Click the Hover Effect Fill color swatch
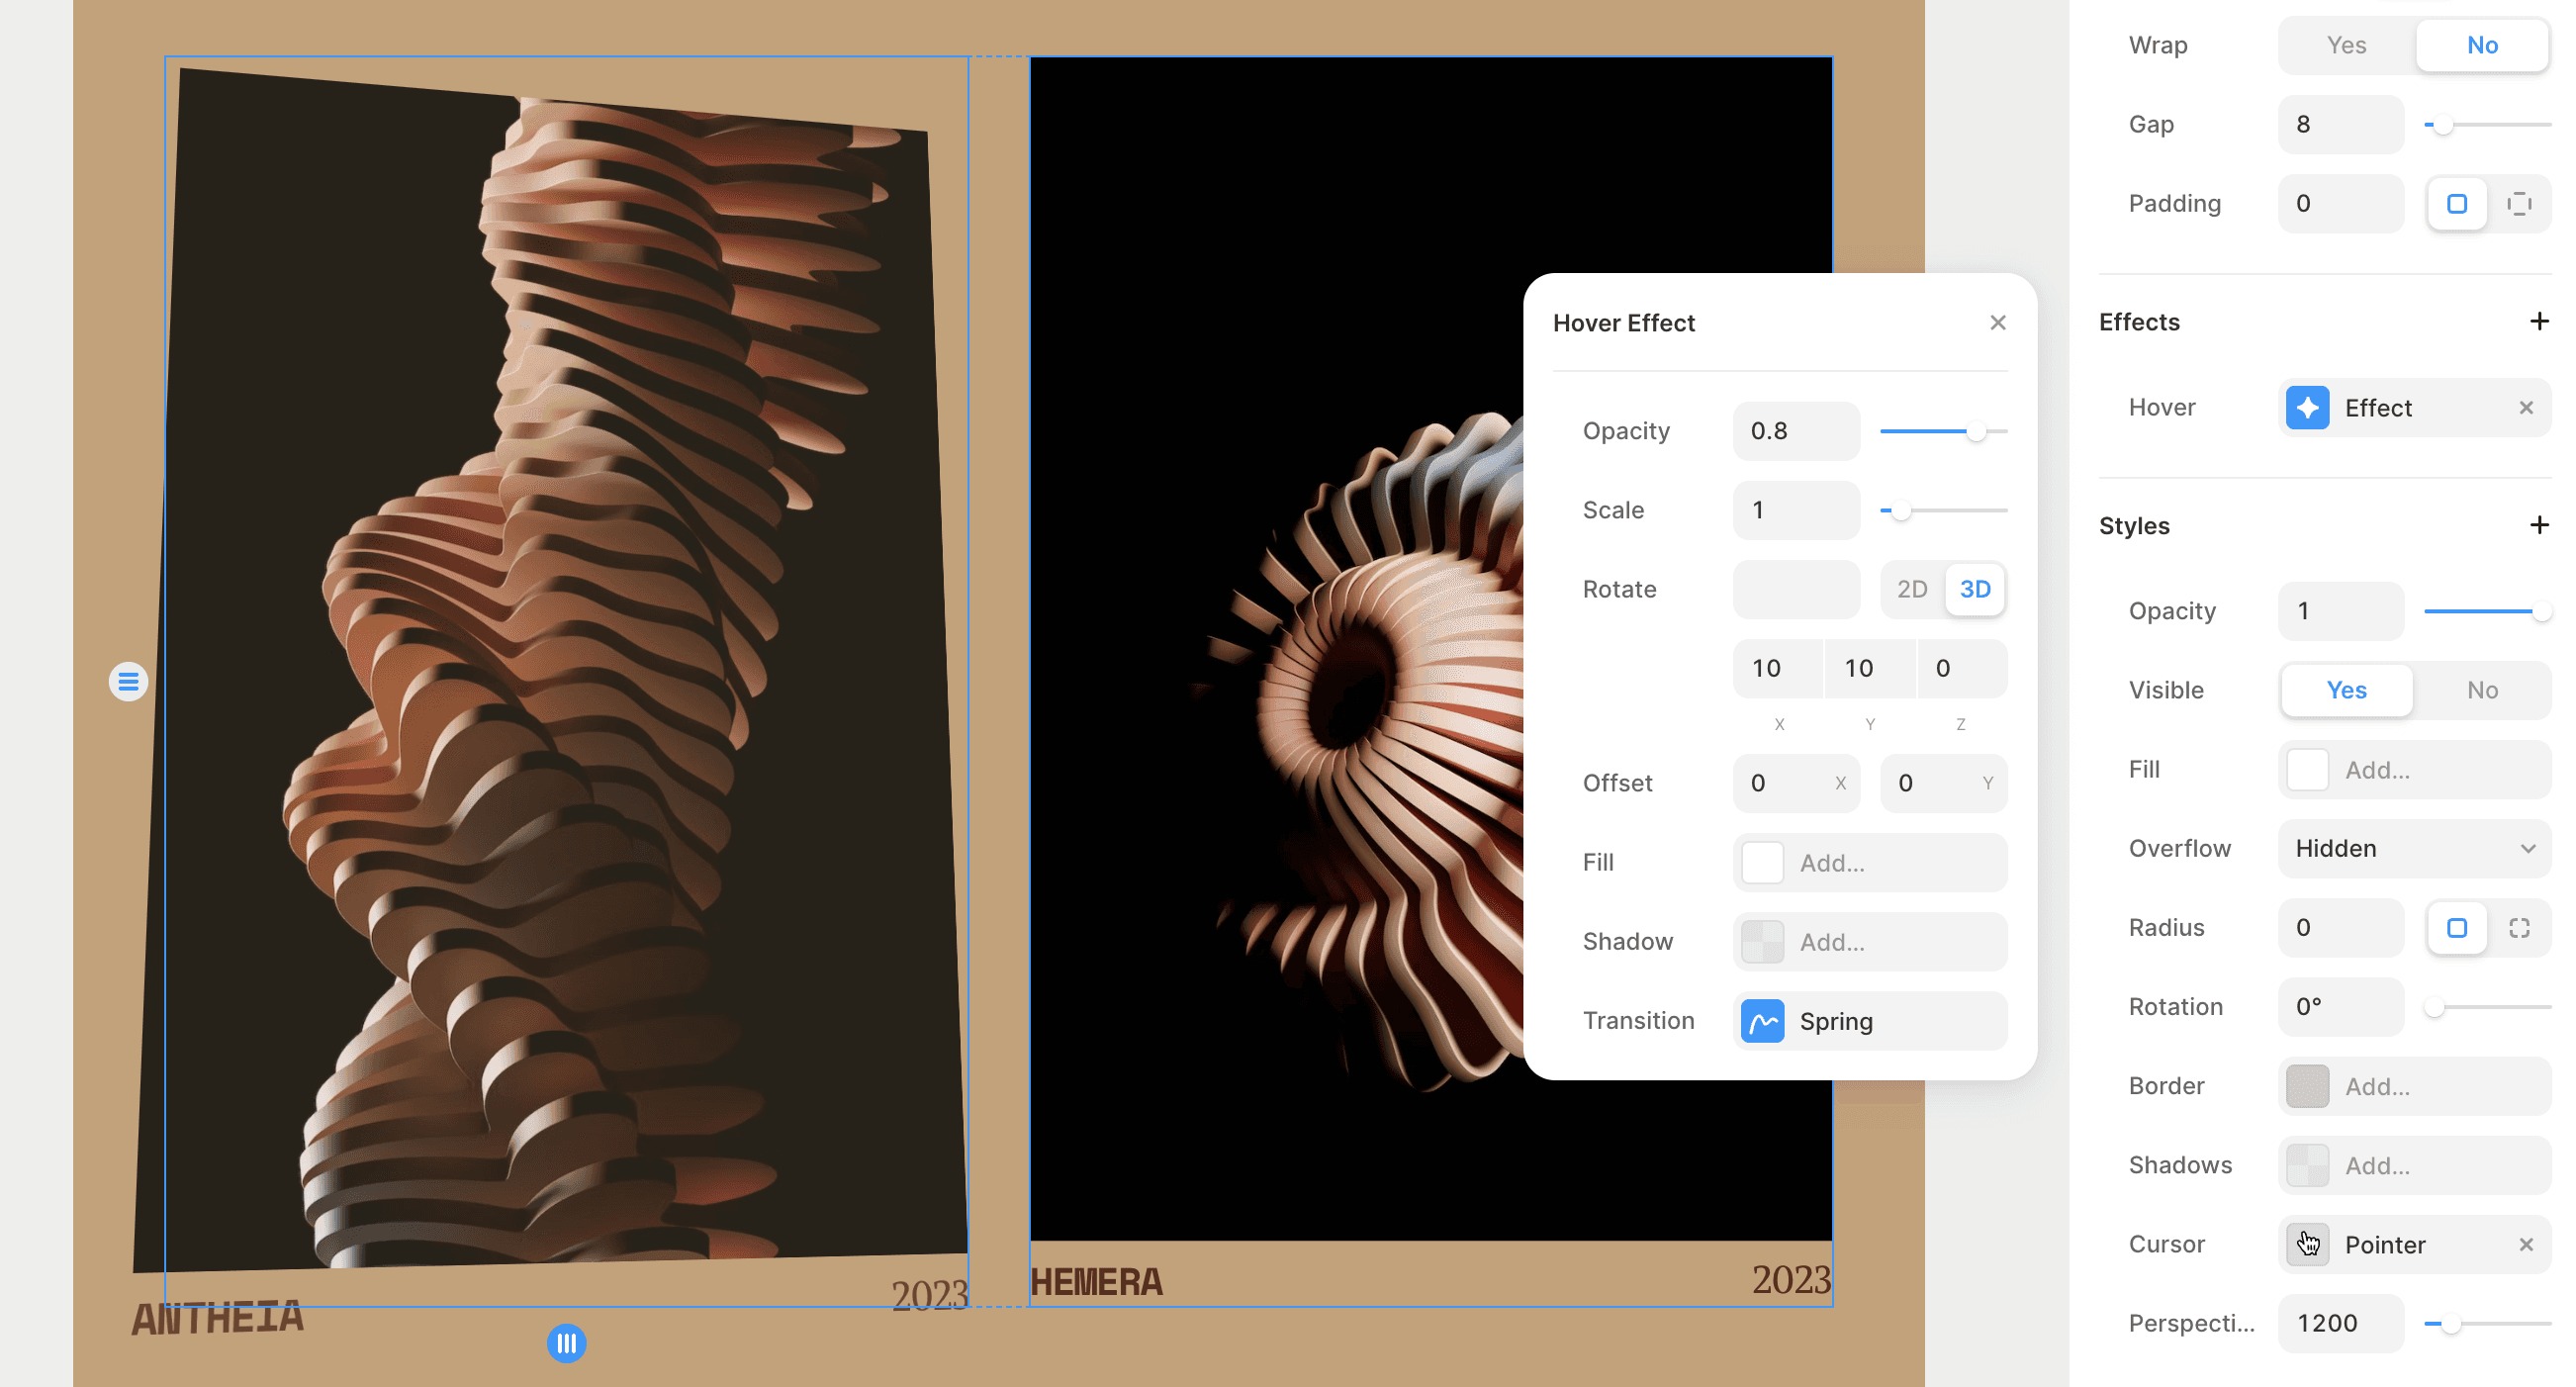Viewport: 2576px width, 1387px height. [1762, 863]
